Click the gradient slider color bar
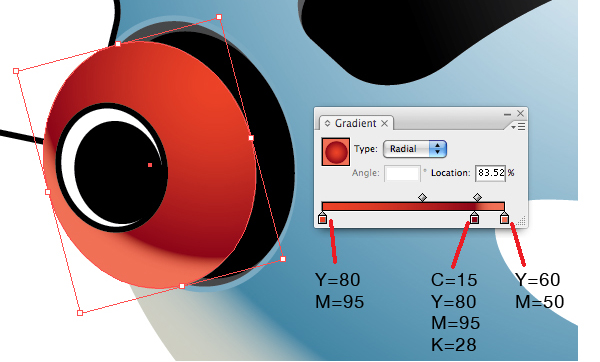Image resolution: width=600 pixels, height=362 pixels. [x=413, y=207]
